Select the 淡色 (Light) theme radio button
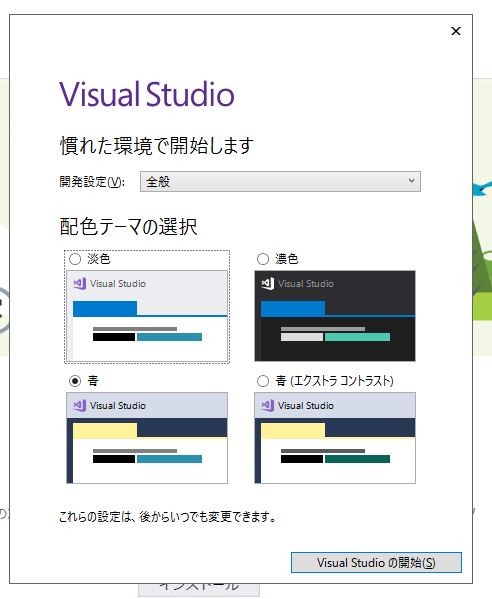 tap(75, 259)
